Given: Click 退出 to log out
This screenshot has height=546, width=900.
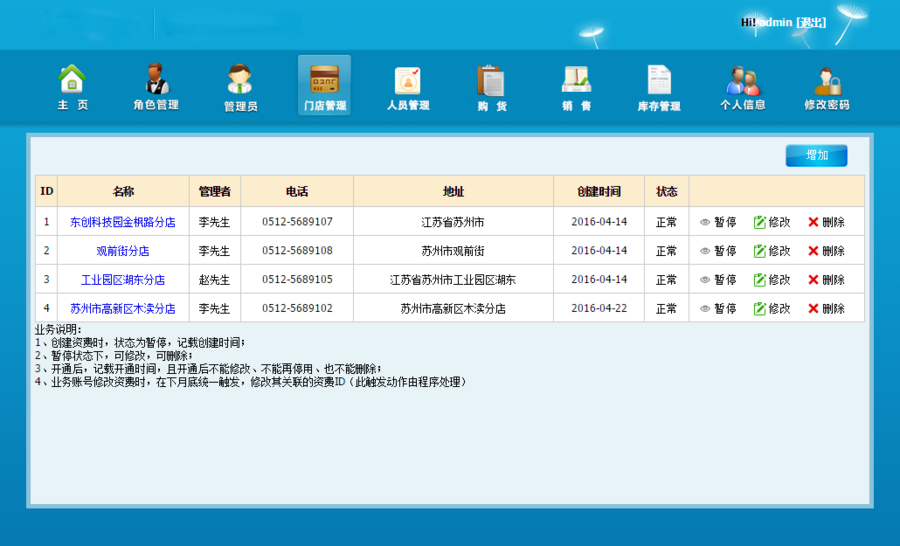Looking at the screenshot, I should [811, 22].
